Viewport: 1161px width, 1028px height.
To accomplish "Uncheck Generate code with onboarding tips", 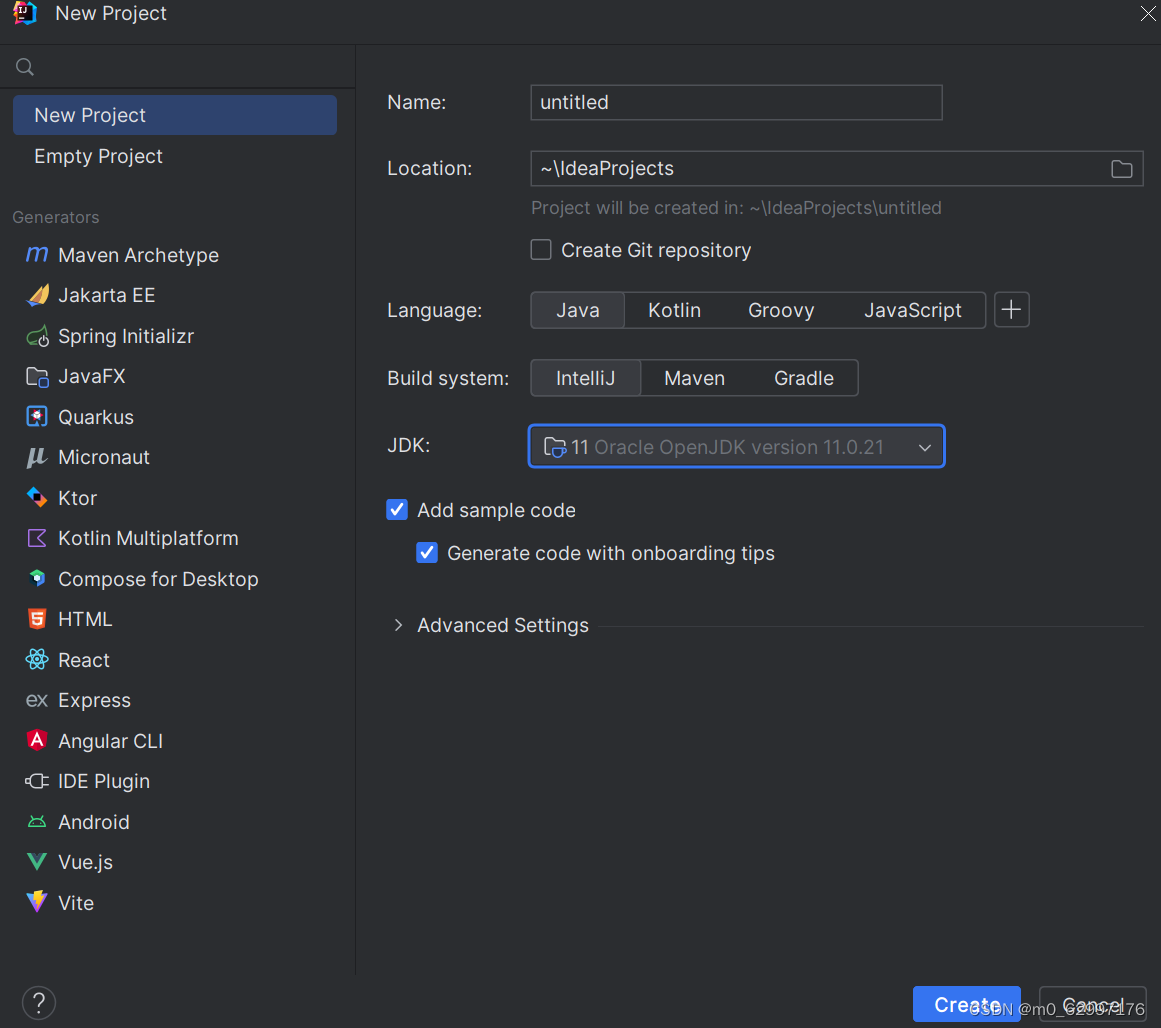I will pos(427,552).
